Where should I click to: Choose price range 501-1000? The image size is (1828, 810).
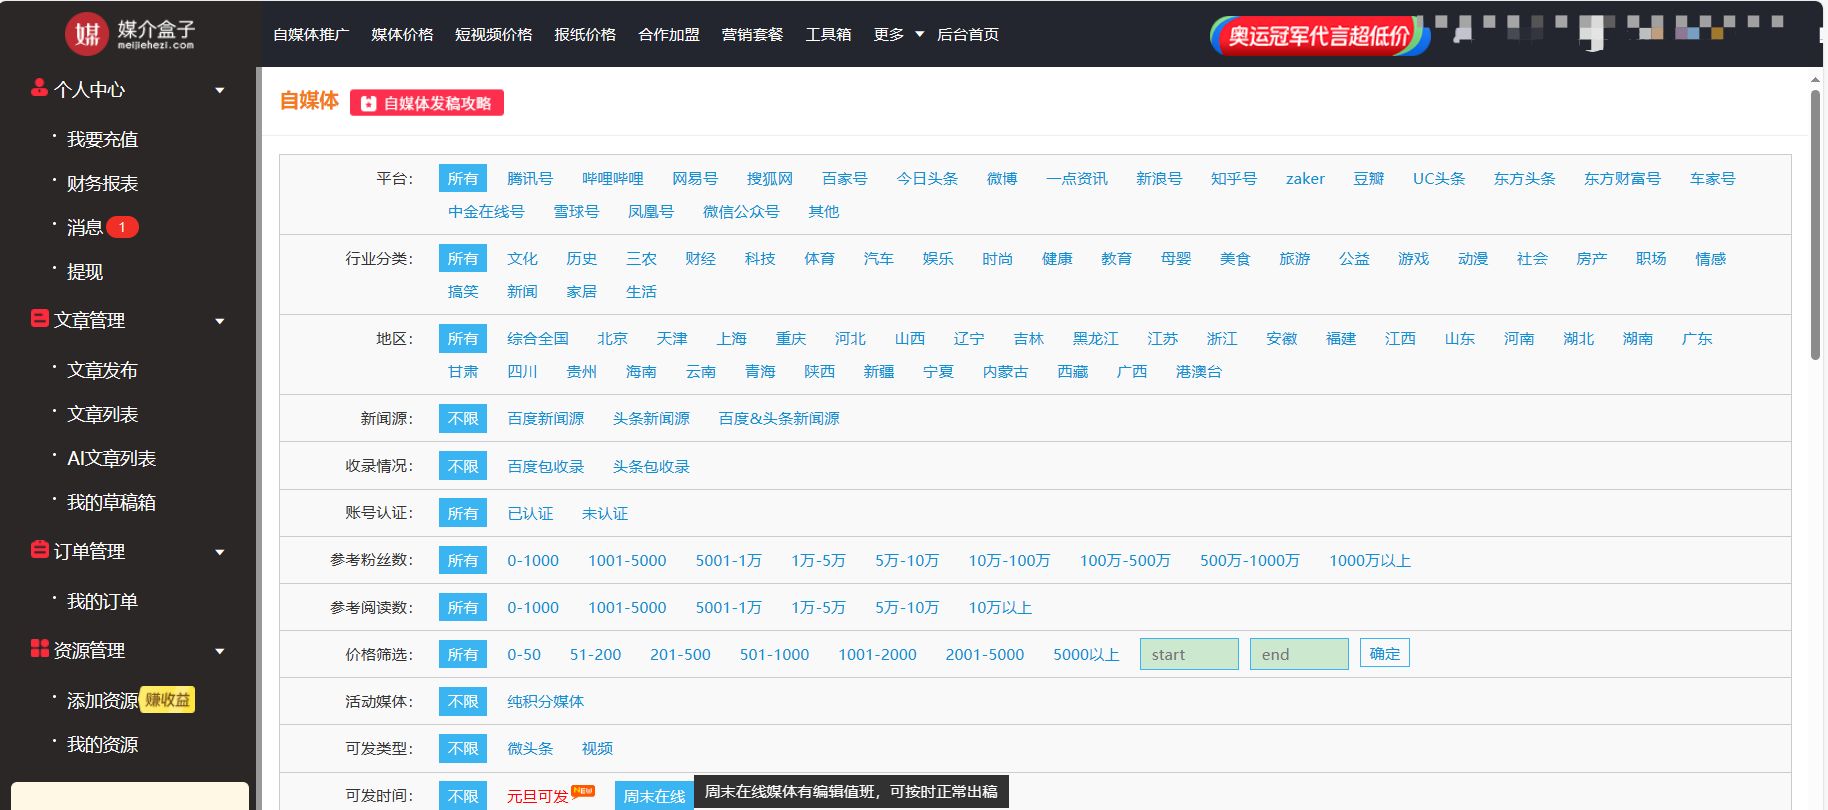[x=774, y=654]
